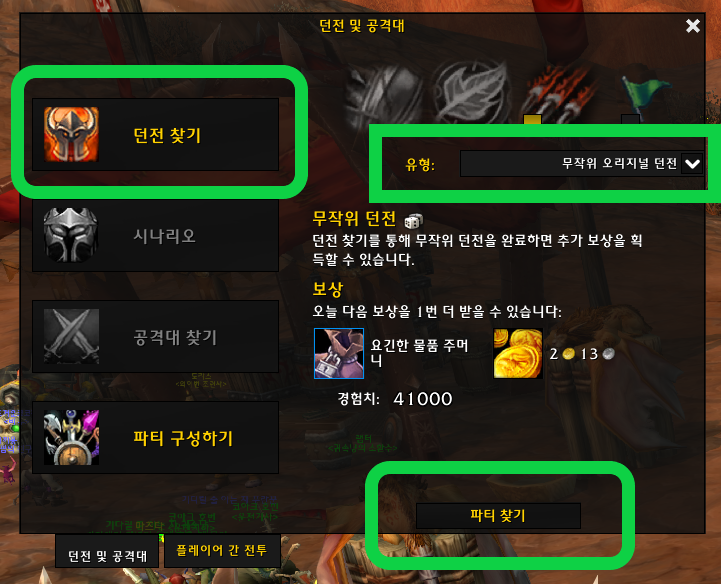Viewport: 721px width, 584px height.
Task: Click the 파티 찾기 button
Action: [498, 515]
